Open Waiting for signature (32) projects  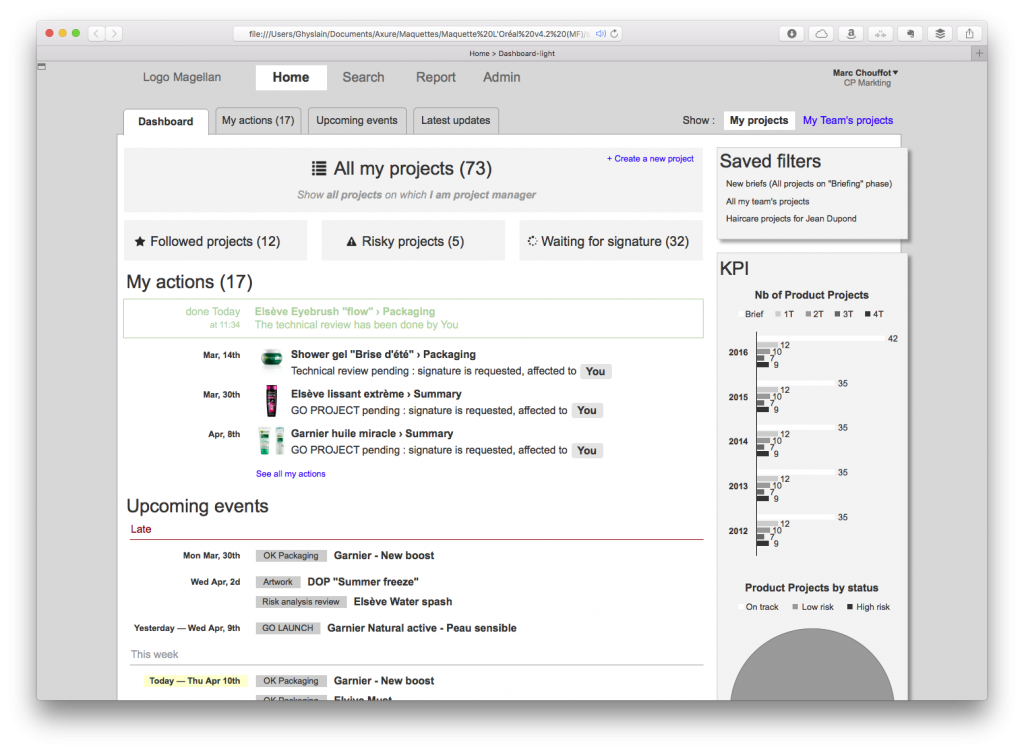click(x=609, y=241)
